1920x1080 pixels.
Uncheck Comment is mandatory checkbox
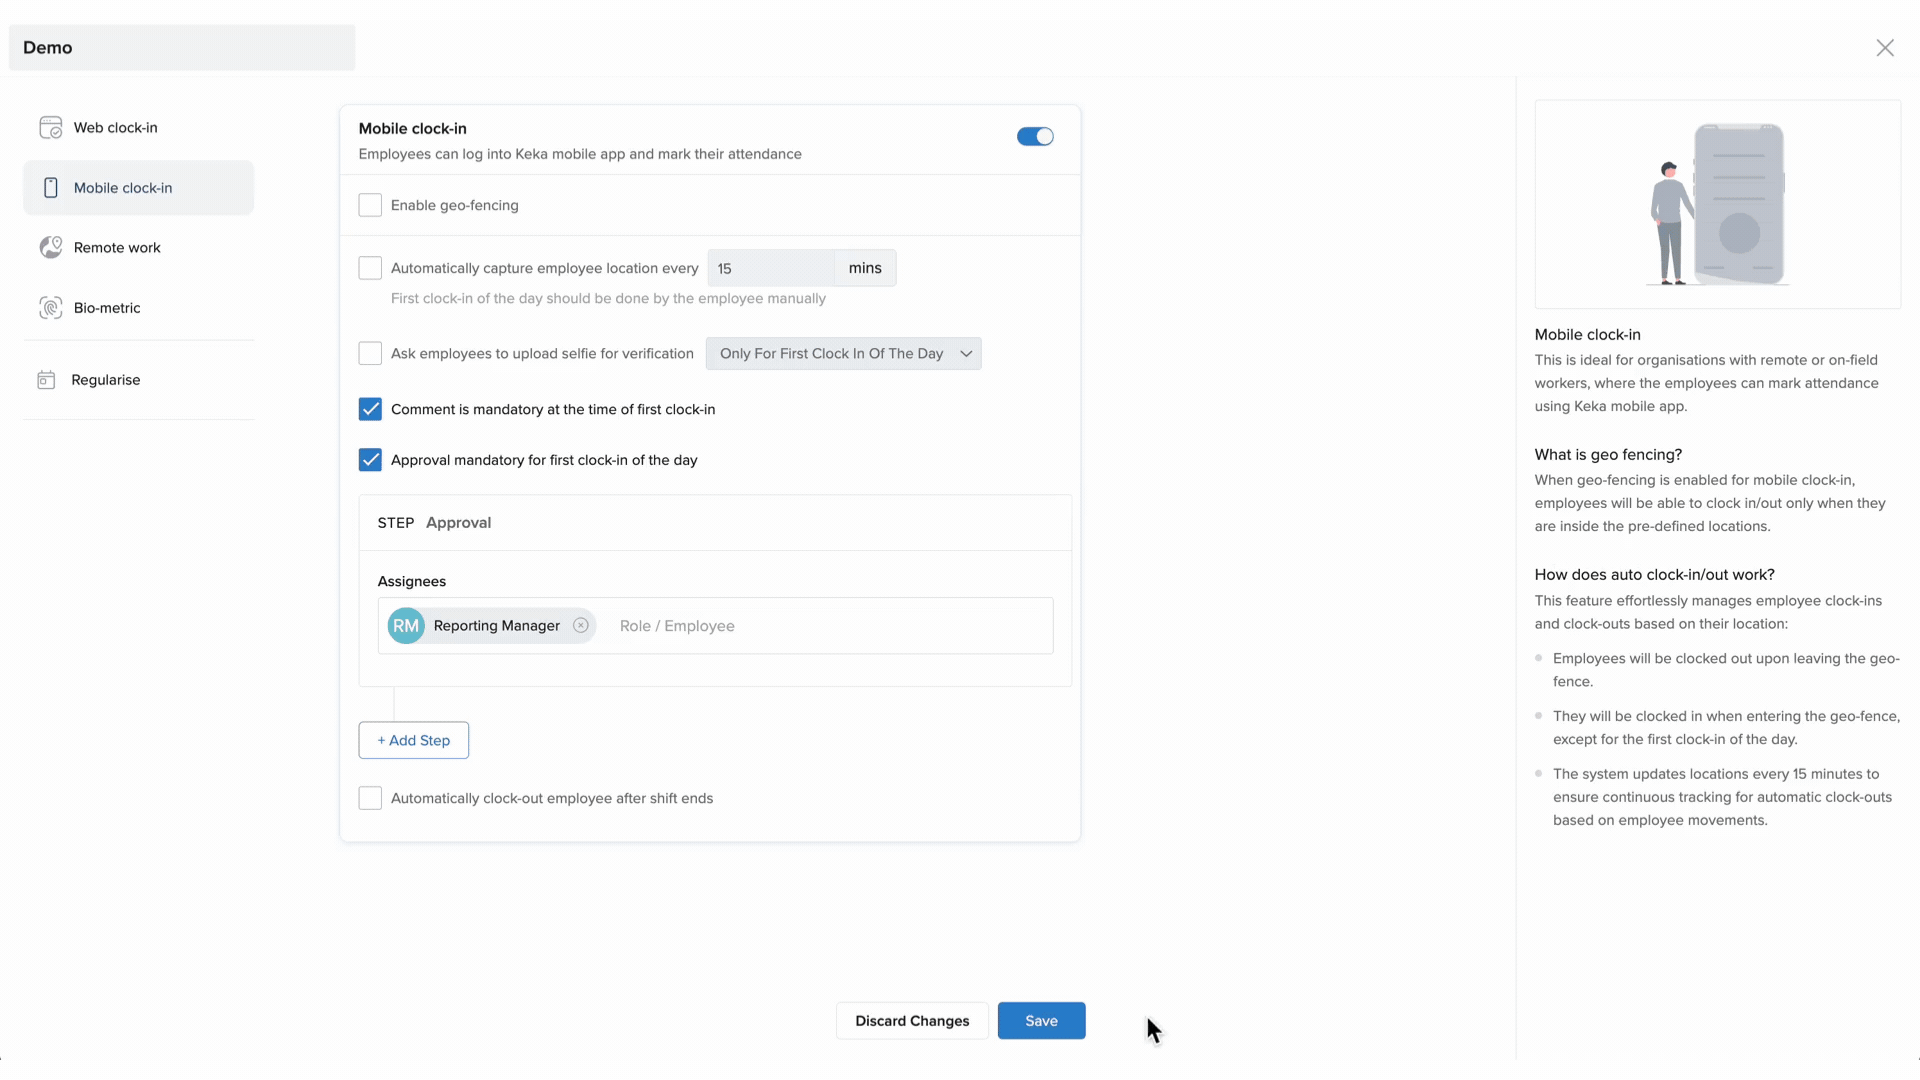pyautogui.click(x=370, y=409)
